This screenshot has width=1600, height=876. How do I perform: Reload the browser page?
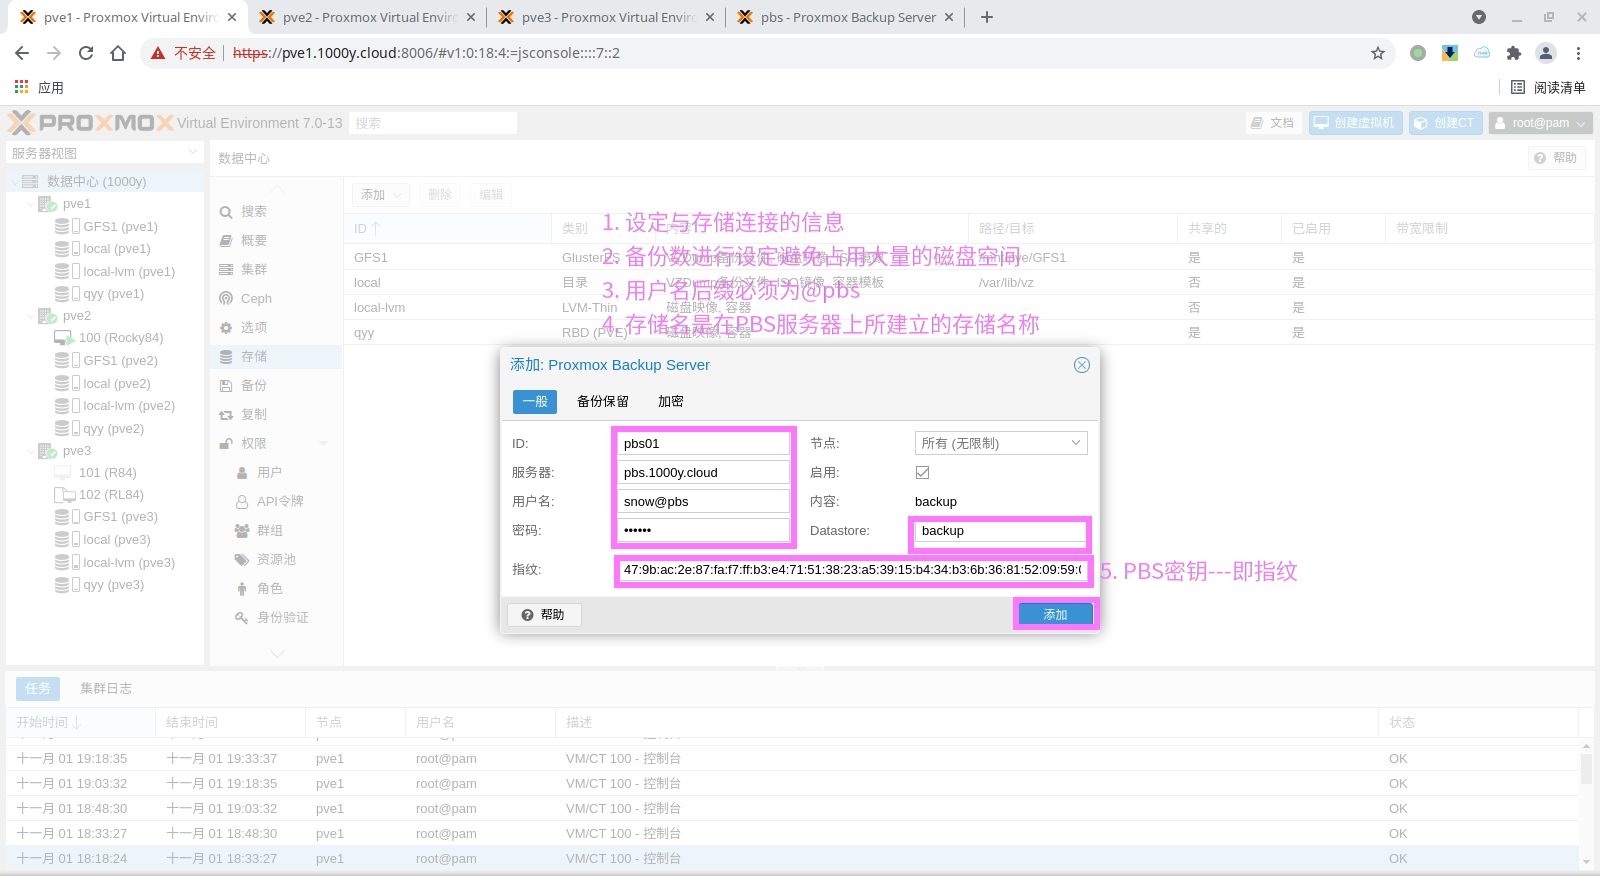[x=86, y=53]
